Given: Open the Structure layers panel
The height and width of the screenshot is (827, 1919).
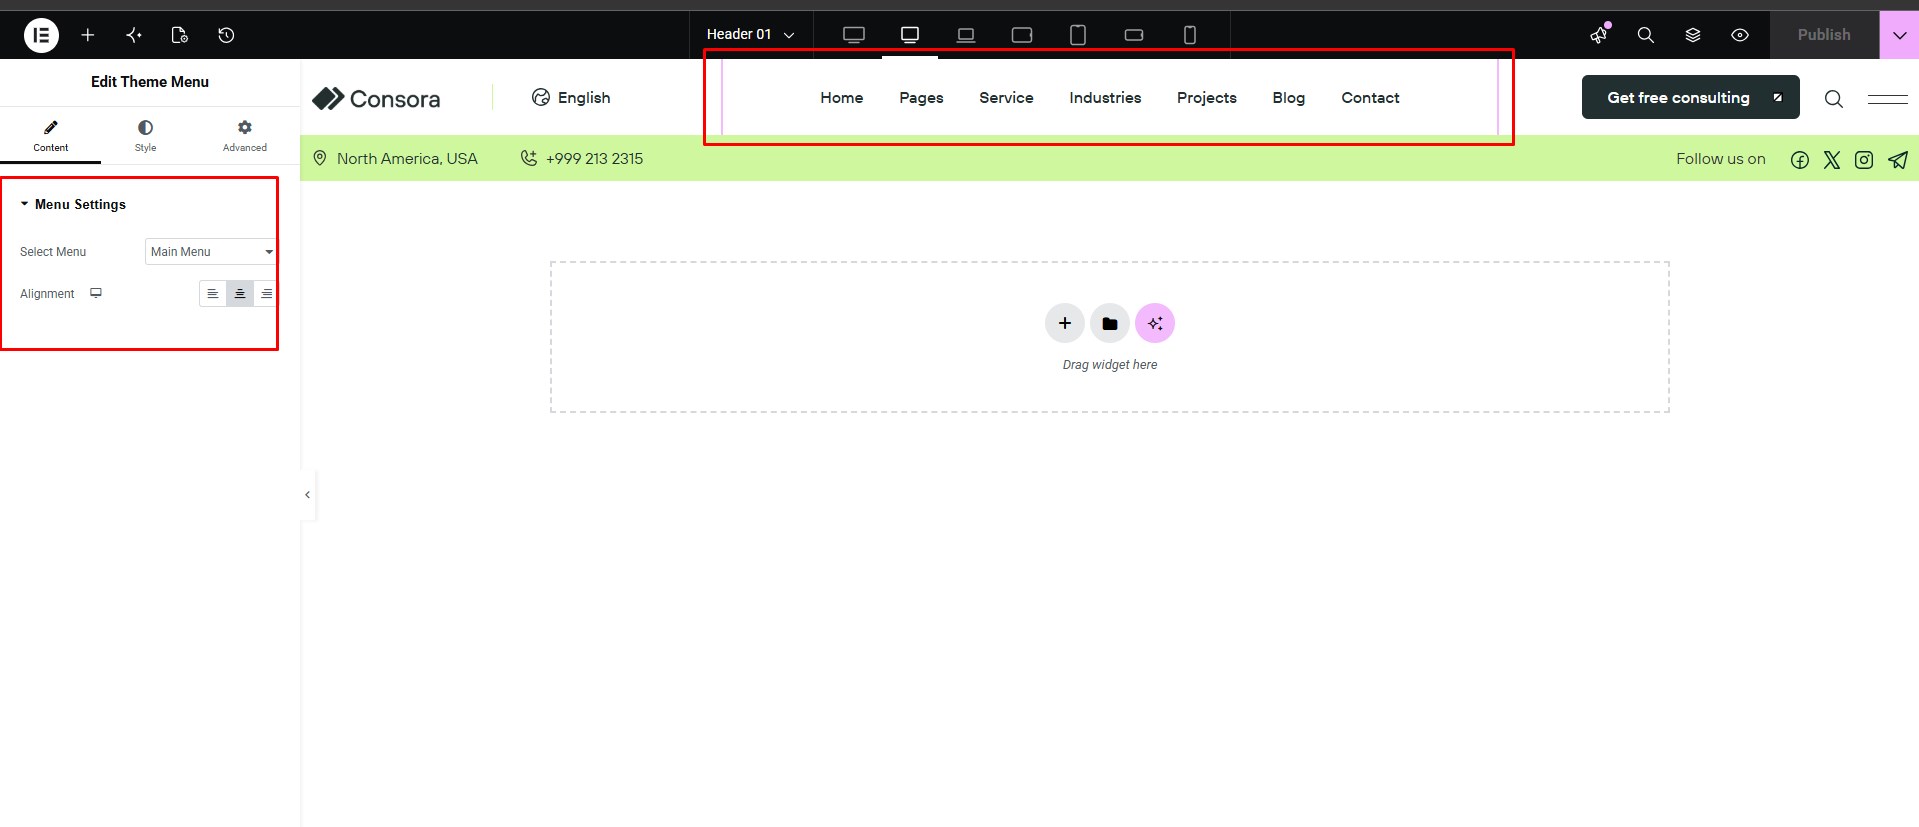Looking at the screenshot, I should (x=1693, y=35).
